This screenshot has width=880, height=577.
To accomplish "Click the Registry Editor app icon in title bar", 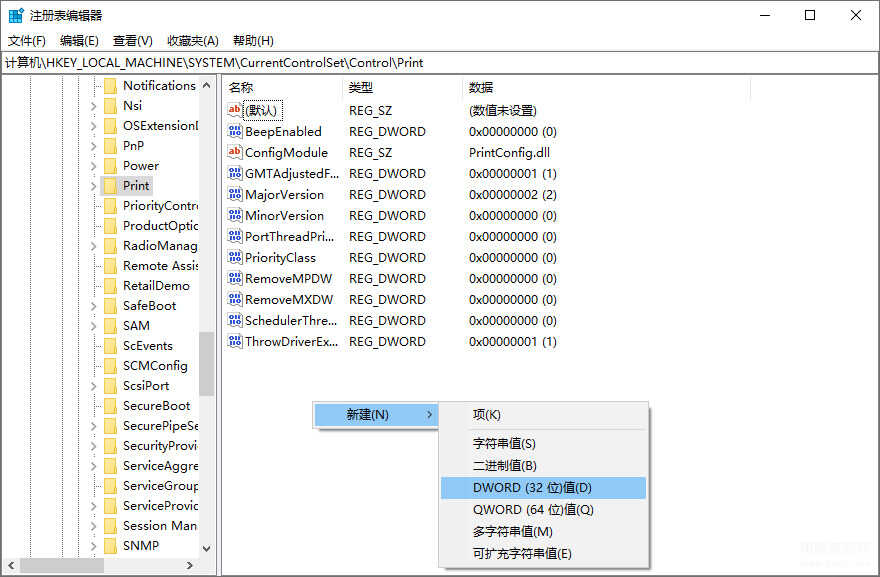I will click(16, 15).
